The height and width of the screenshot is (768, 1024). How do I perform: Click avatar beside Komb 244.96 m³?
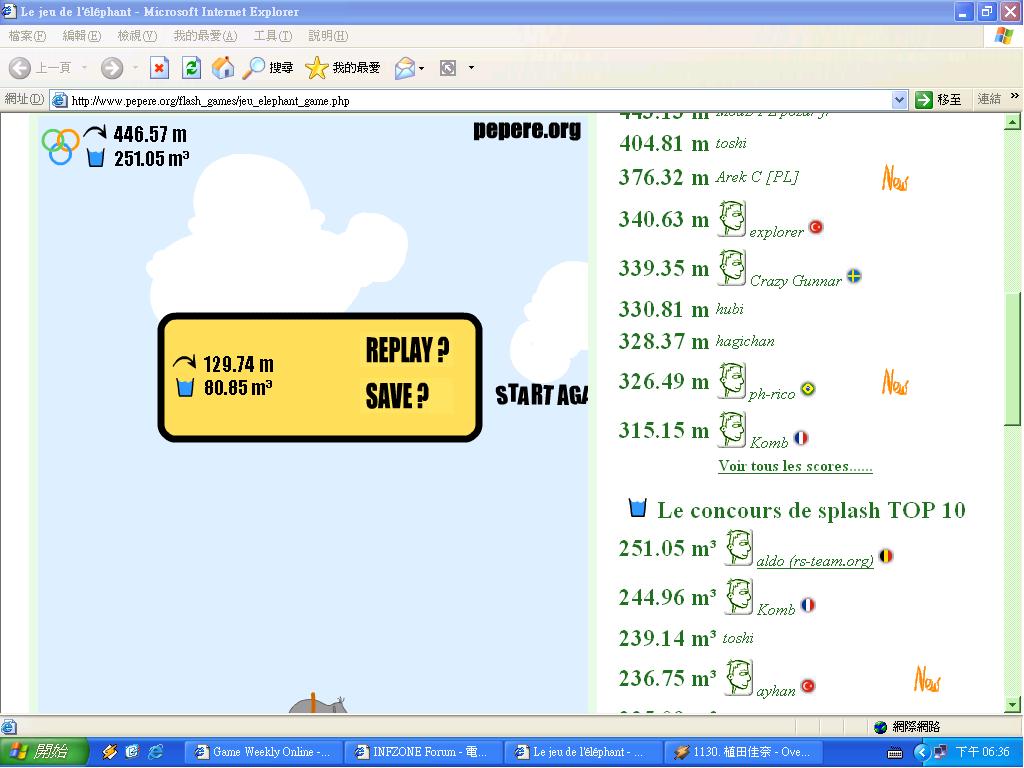[739, 596]
